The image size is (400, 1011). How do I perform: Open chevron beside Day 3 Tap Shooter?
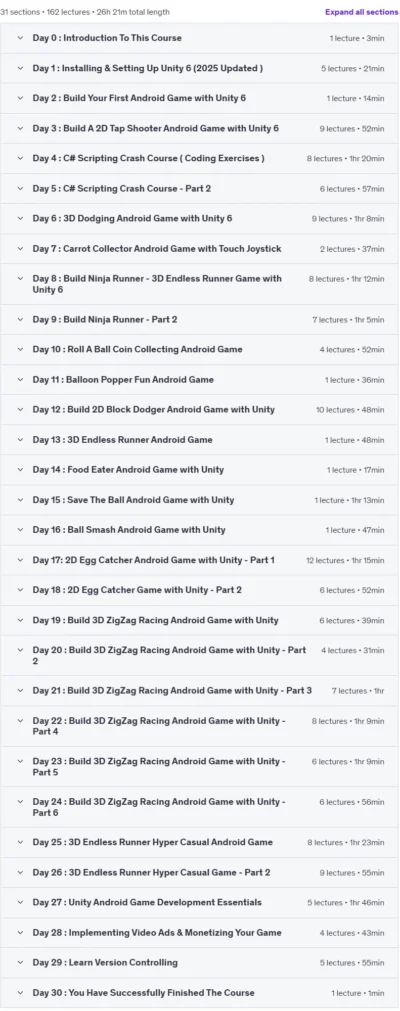point(20,128)
